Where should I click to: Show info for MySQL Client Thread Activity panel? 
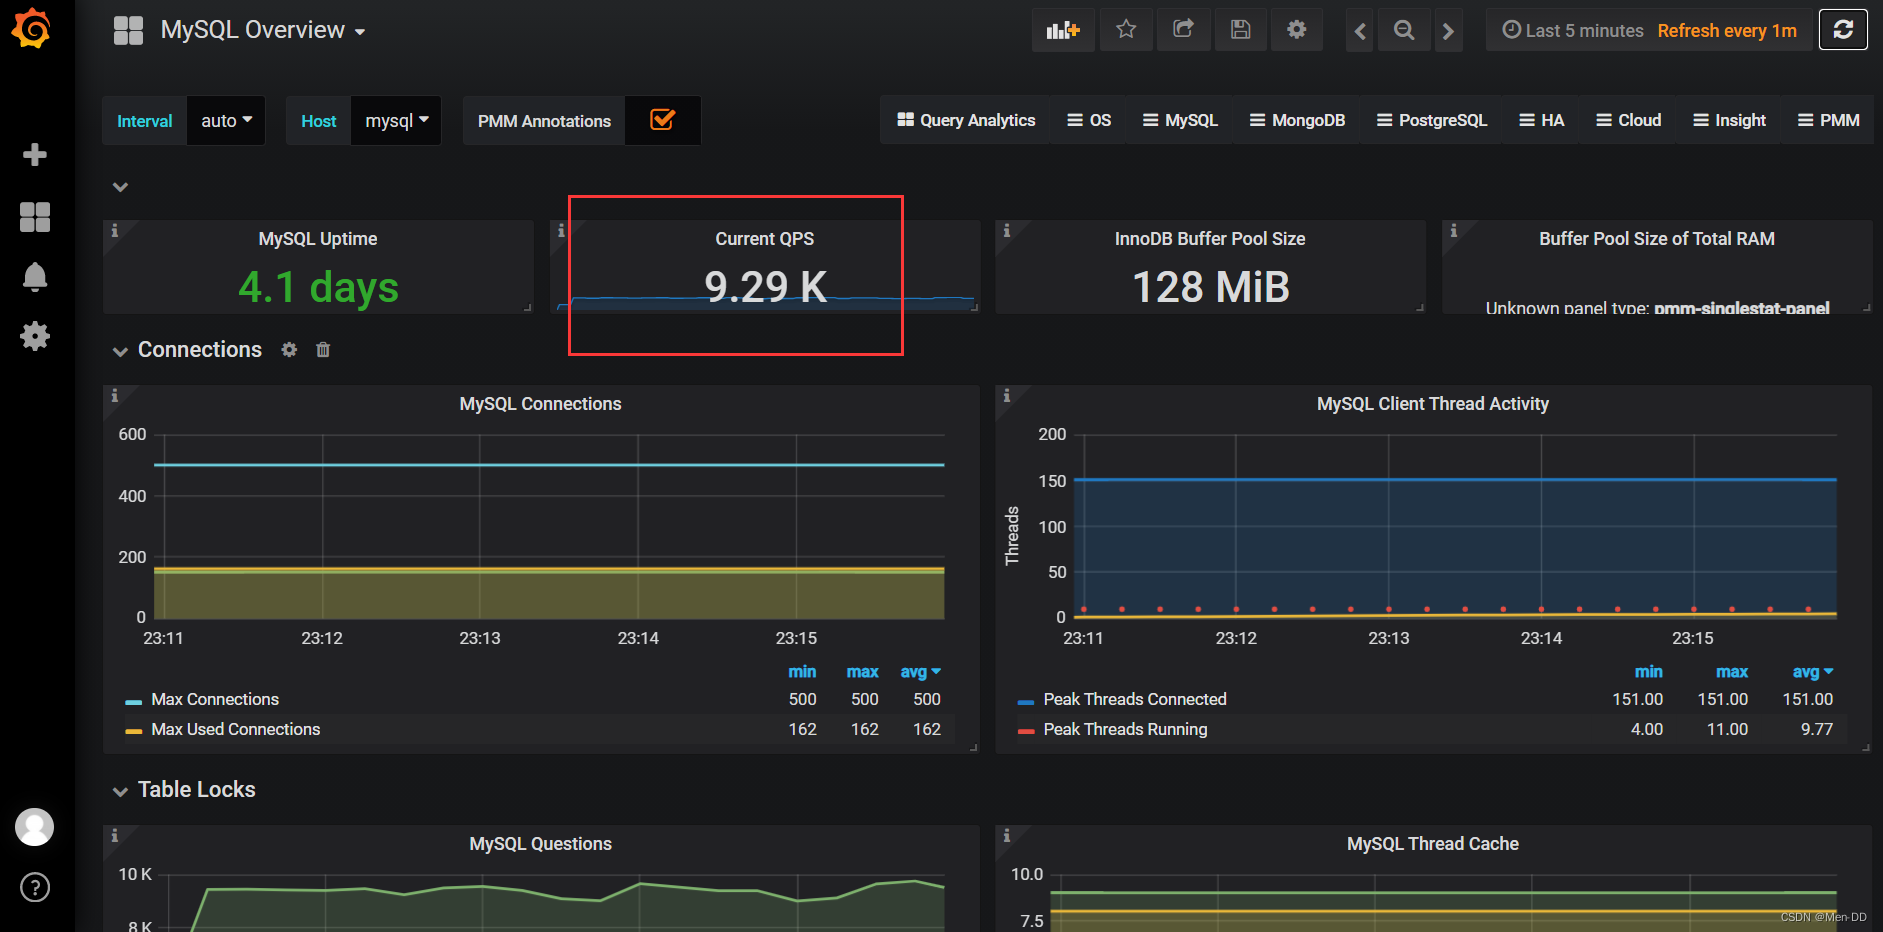pyautogui.click(x=1007, y=396)
